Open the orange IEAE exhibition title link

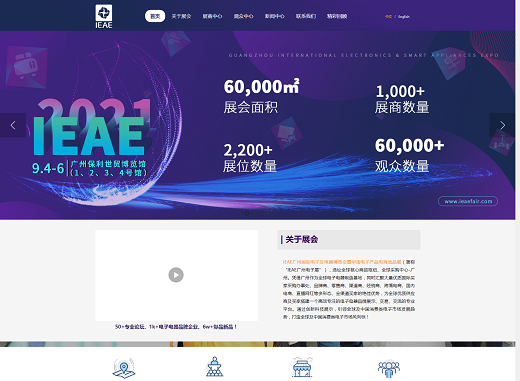pos(342,262)
